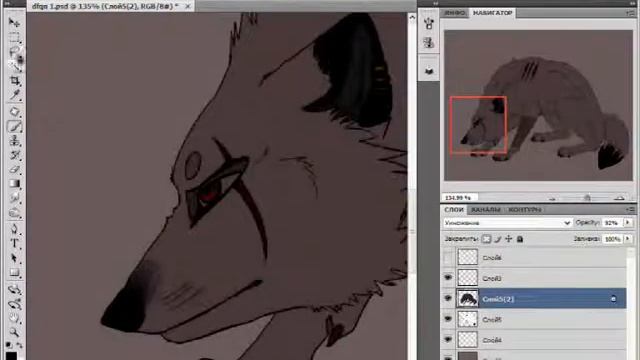The image size is (640, 360).
Task: Select the Rectangular Marquee tool
Action: pos(14,37)
